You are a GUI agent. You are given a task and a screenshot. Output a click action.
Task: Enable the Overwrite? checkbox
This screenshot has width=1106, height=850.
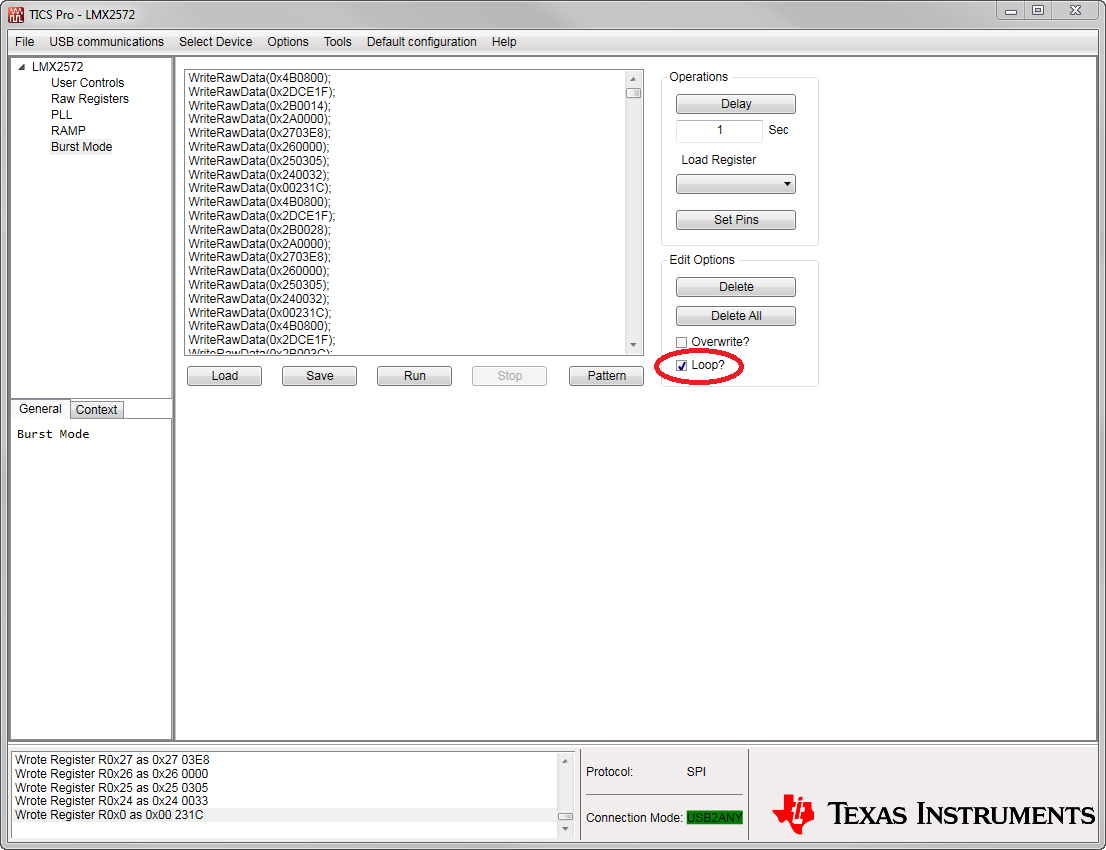click(x=681, y=342)
